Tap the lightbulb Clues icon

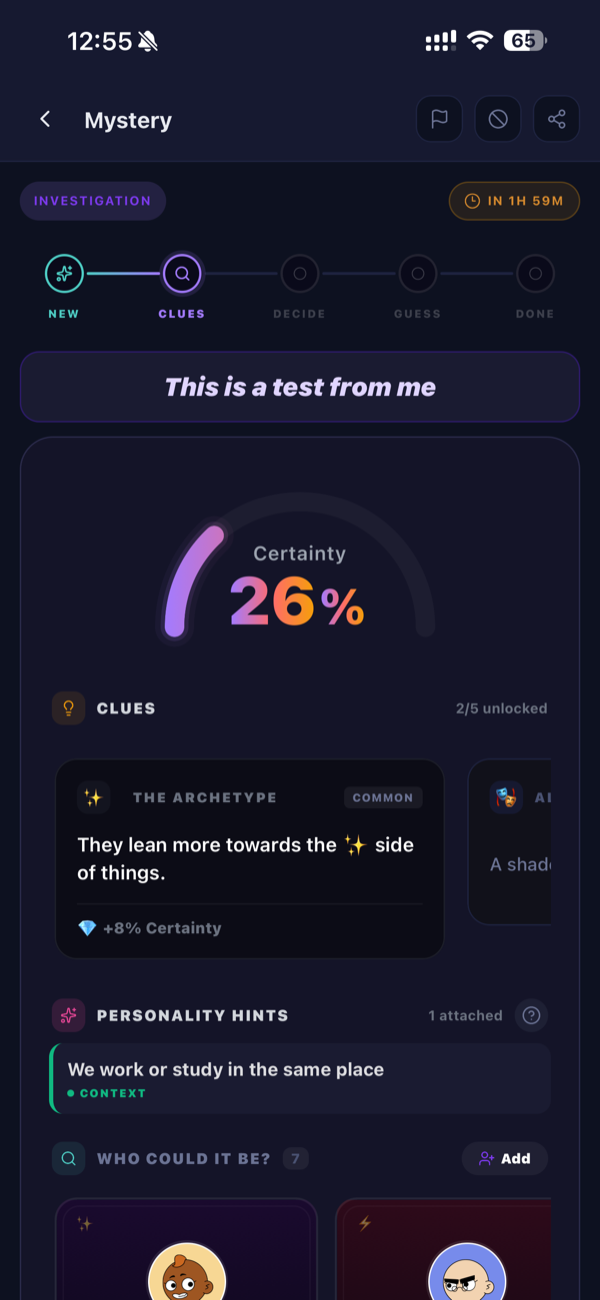point(69,708)
